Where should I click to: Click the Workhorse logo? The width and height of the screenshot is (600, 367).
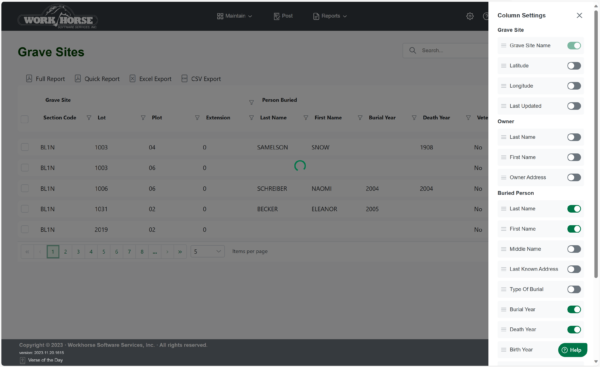(x=58, y=17)
